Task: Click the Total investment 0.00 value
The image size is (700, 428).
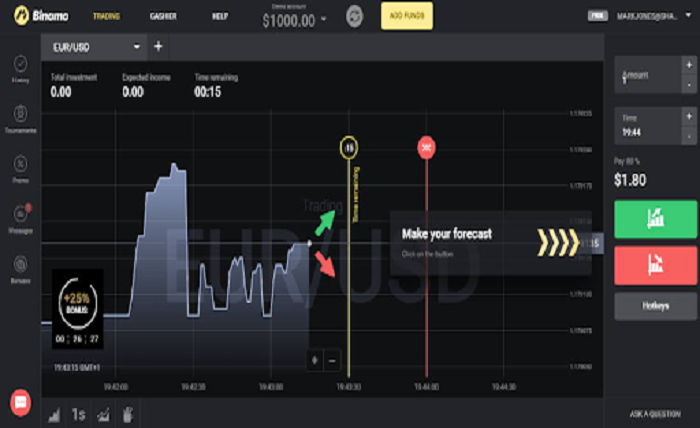Action: (61, 92)
